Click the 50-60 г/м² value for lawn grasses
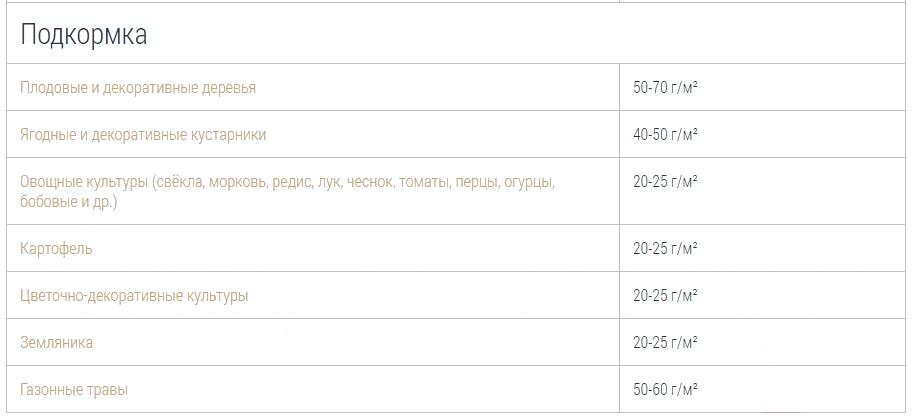 click(x=665, y=389)
